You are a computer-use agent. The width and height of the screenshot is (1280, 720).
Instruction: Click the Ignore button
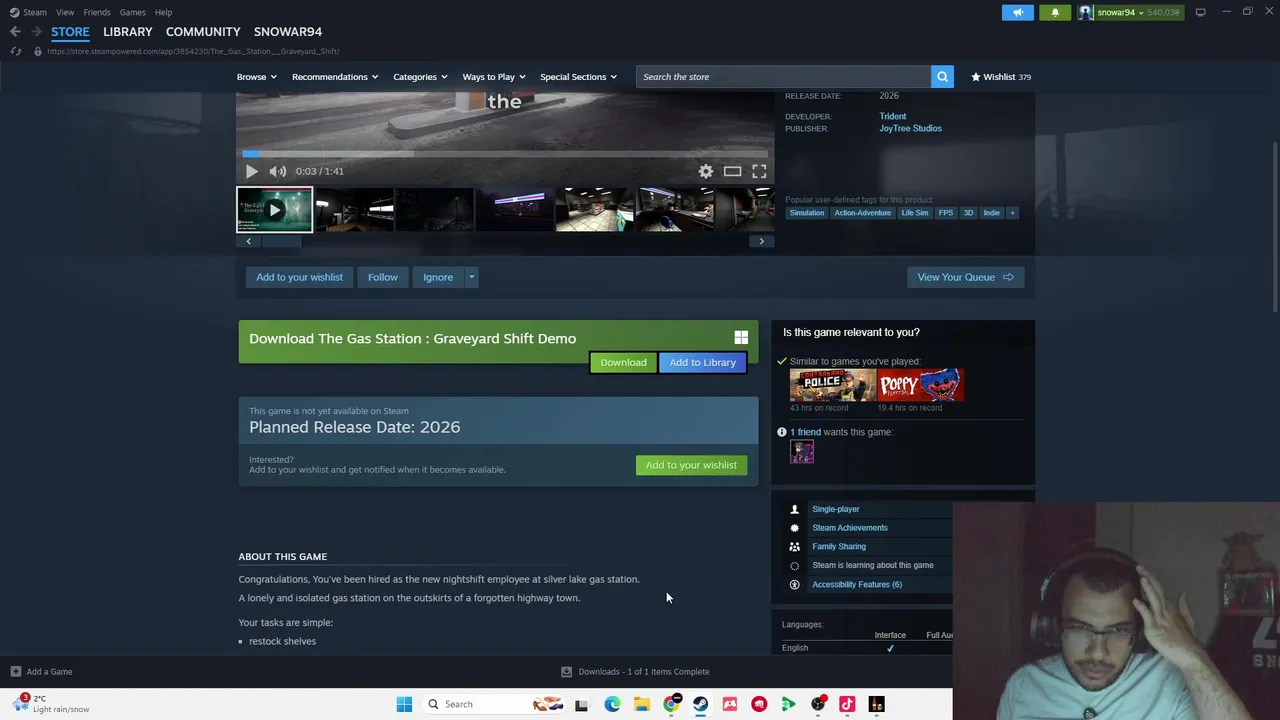tap(438, 277)
